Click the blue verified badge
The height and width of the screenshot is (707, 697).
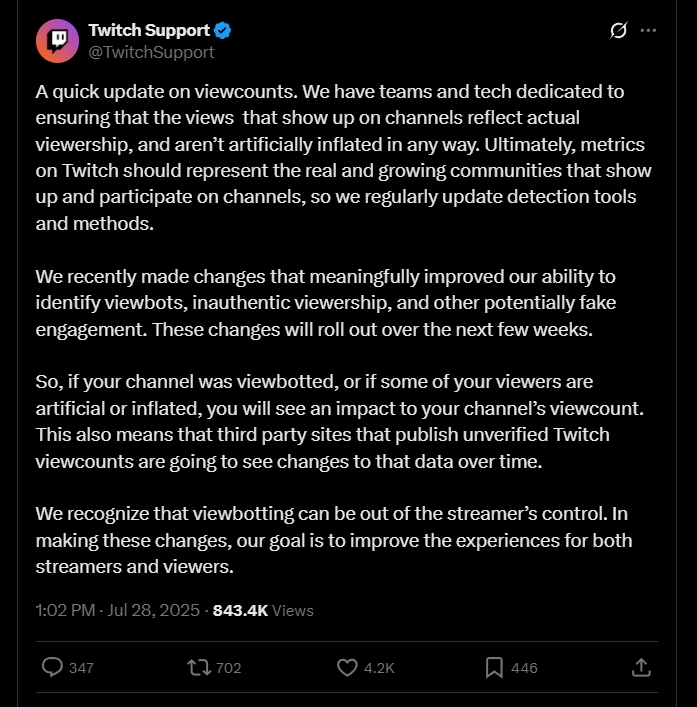224,31
